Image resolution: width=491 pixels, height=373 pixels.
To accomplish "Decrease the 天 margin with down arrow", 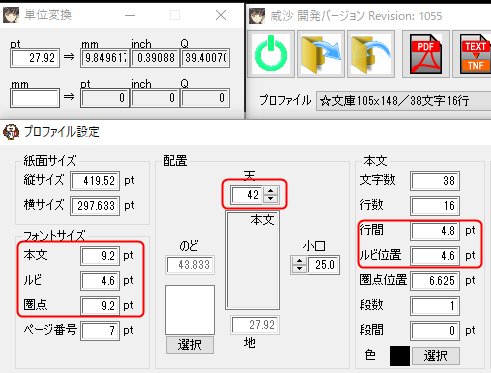I will (x=270, y=198).
